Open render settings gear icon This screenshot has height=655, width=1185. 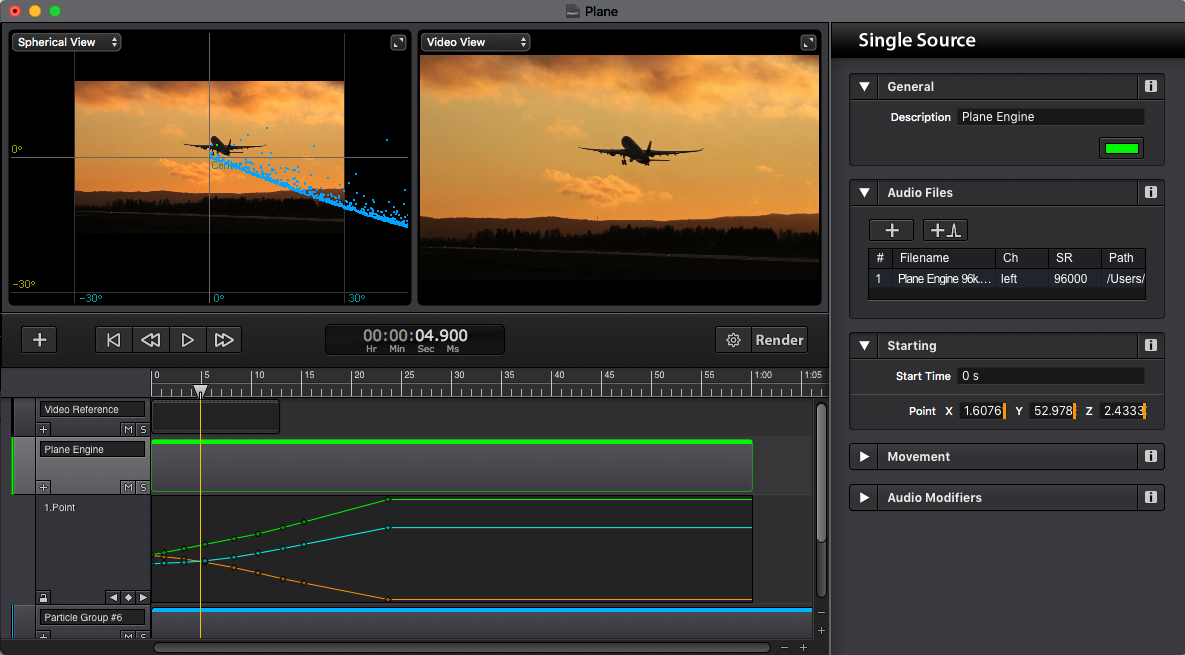[x=733, y=340]
